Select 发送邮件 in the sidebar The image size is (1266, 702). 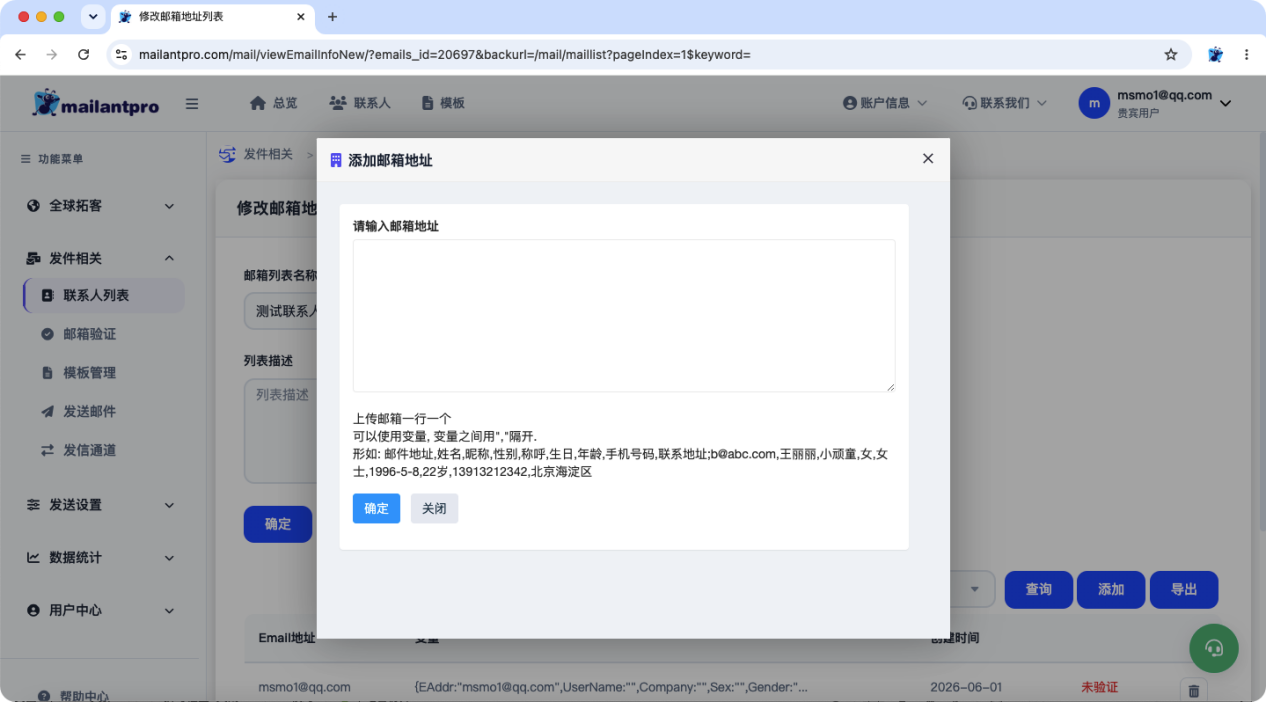coord(89,411)
